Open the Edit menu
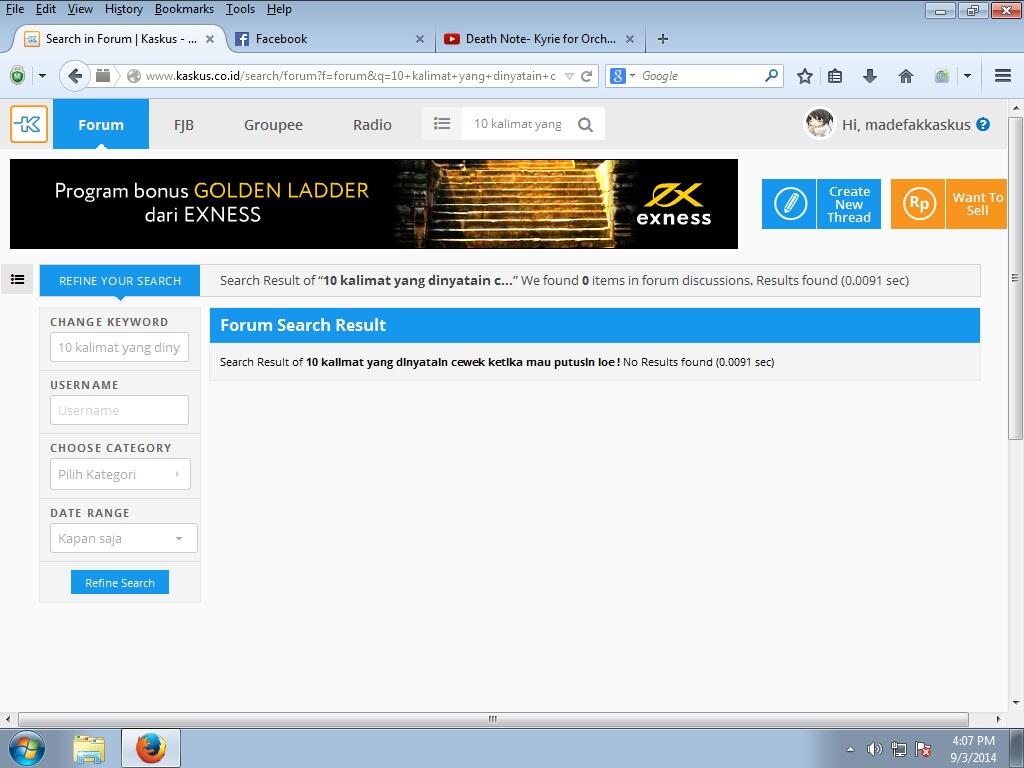The width and height of the screenshot is (1024, 768). pyautogui.click(x=46, y=9)
